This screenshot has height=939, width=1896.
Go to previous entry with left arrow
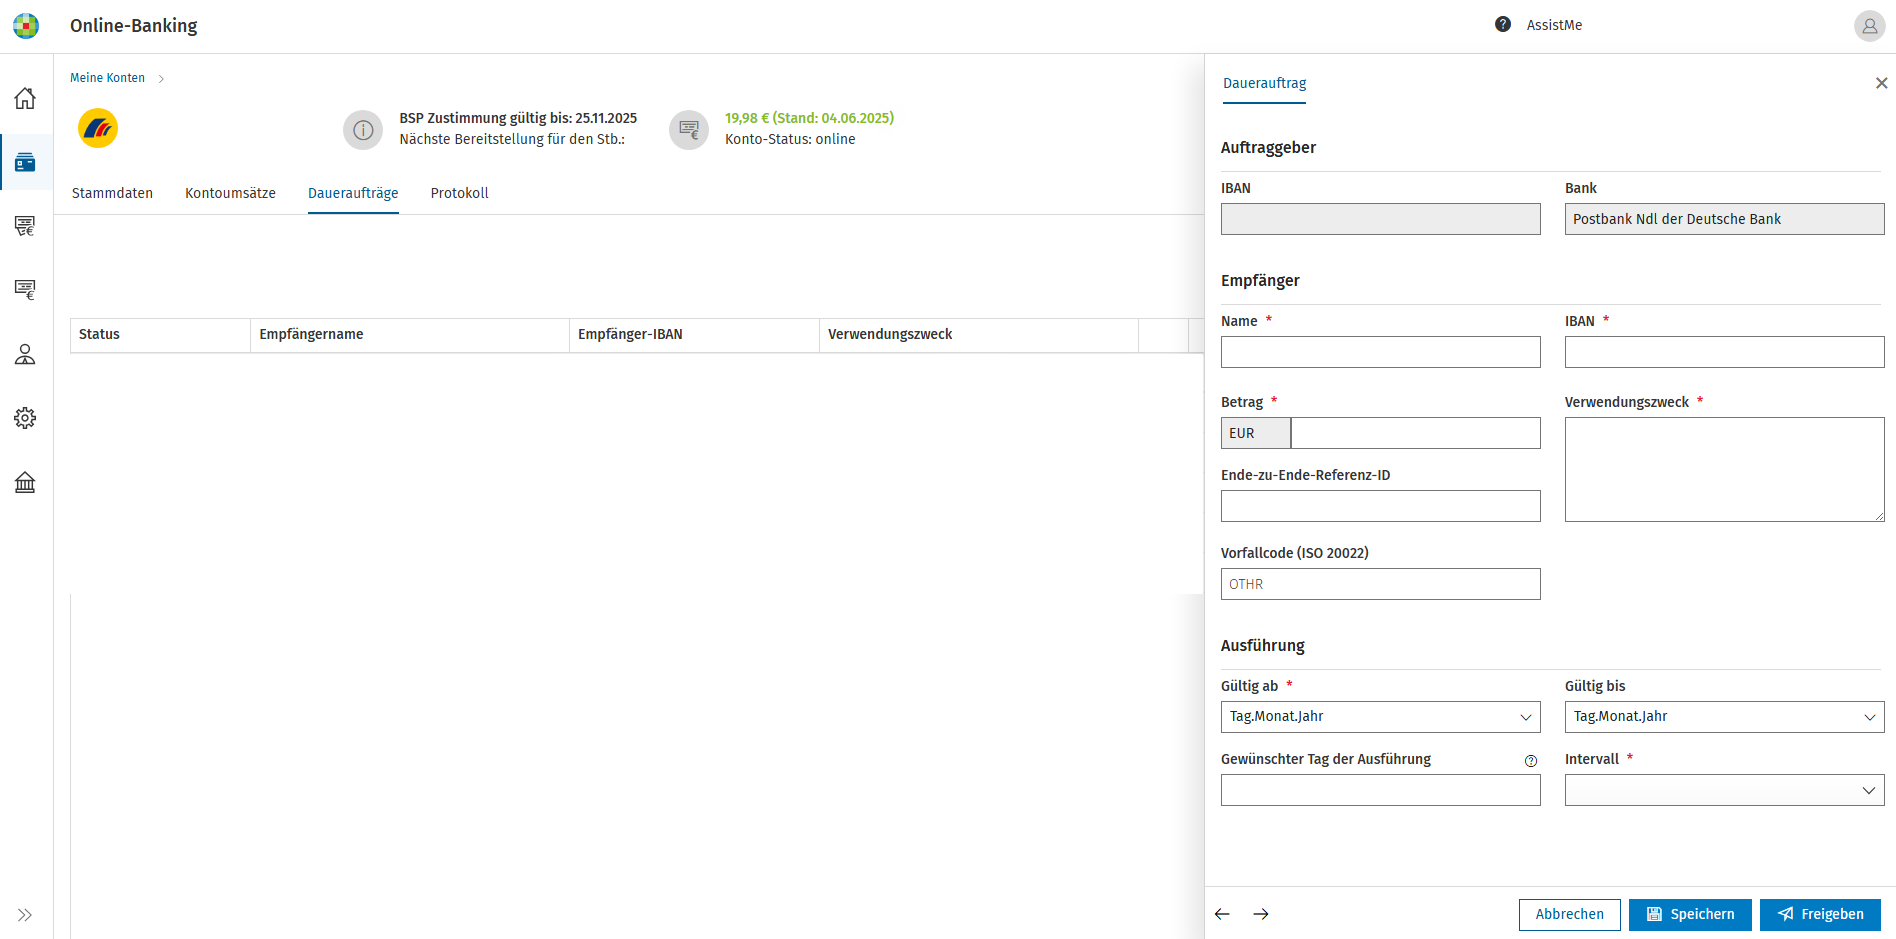click(x=1222, y=914)
